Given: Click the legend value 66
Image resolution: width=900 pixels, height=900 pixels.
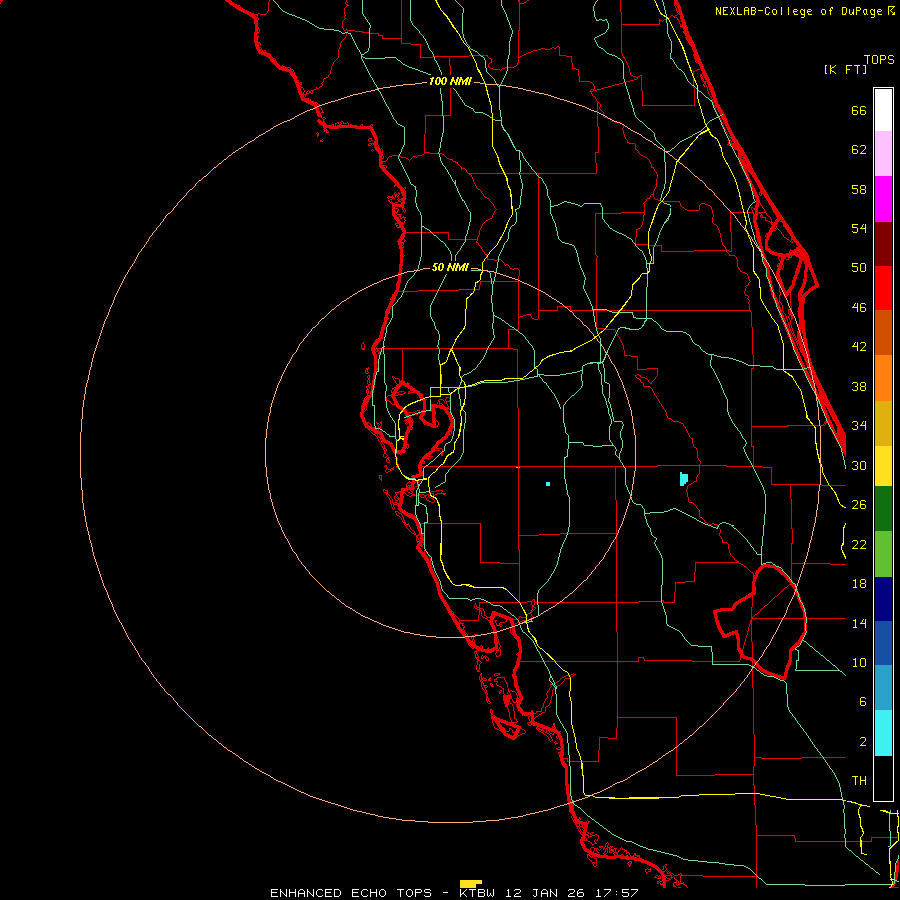Looking at the screenshot, I should click(859, 110).
